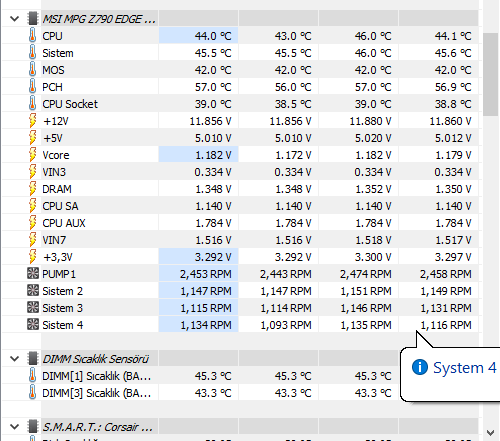Click the thermometer icon of DIMM[1] Sıcaklık row
The width and height of the screenshot is (500, 441).
click(x=32, y=376)
